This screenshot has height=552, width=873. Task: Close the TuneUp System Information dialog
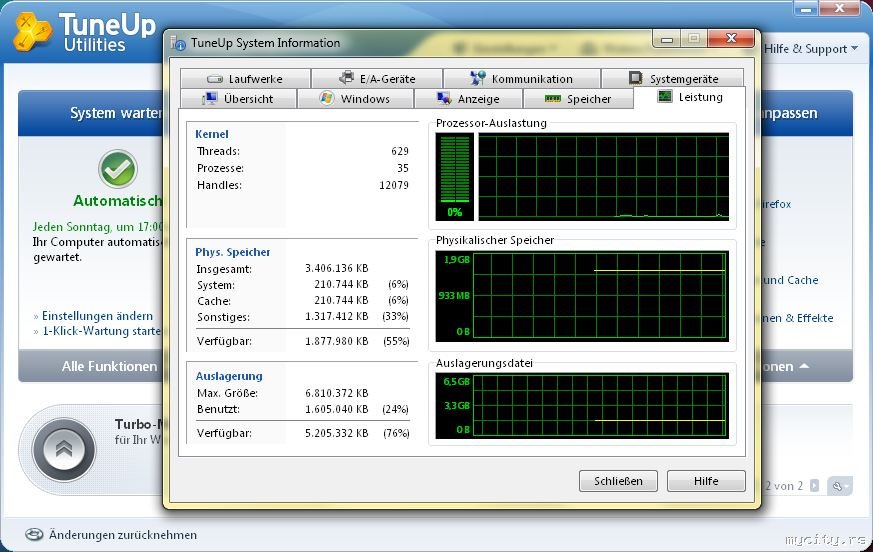coord(732,38)
